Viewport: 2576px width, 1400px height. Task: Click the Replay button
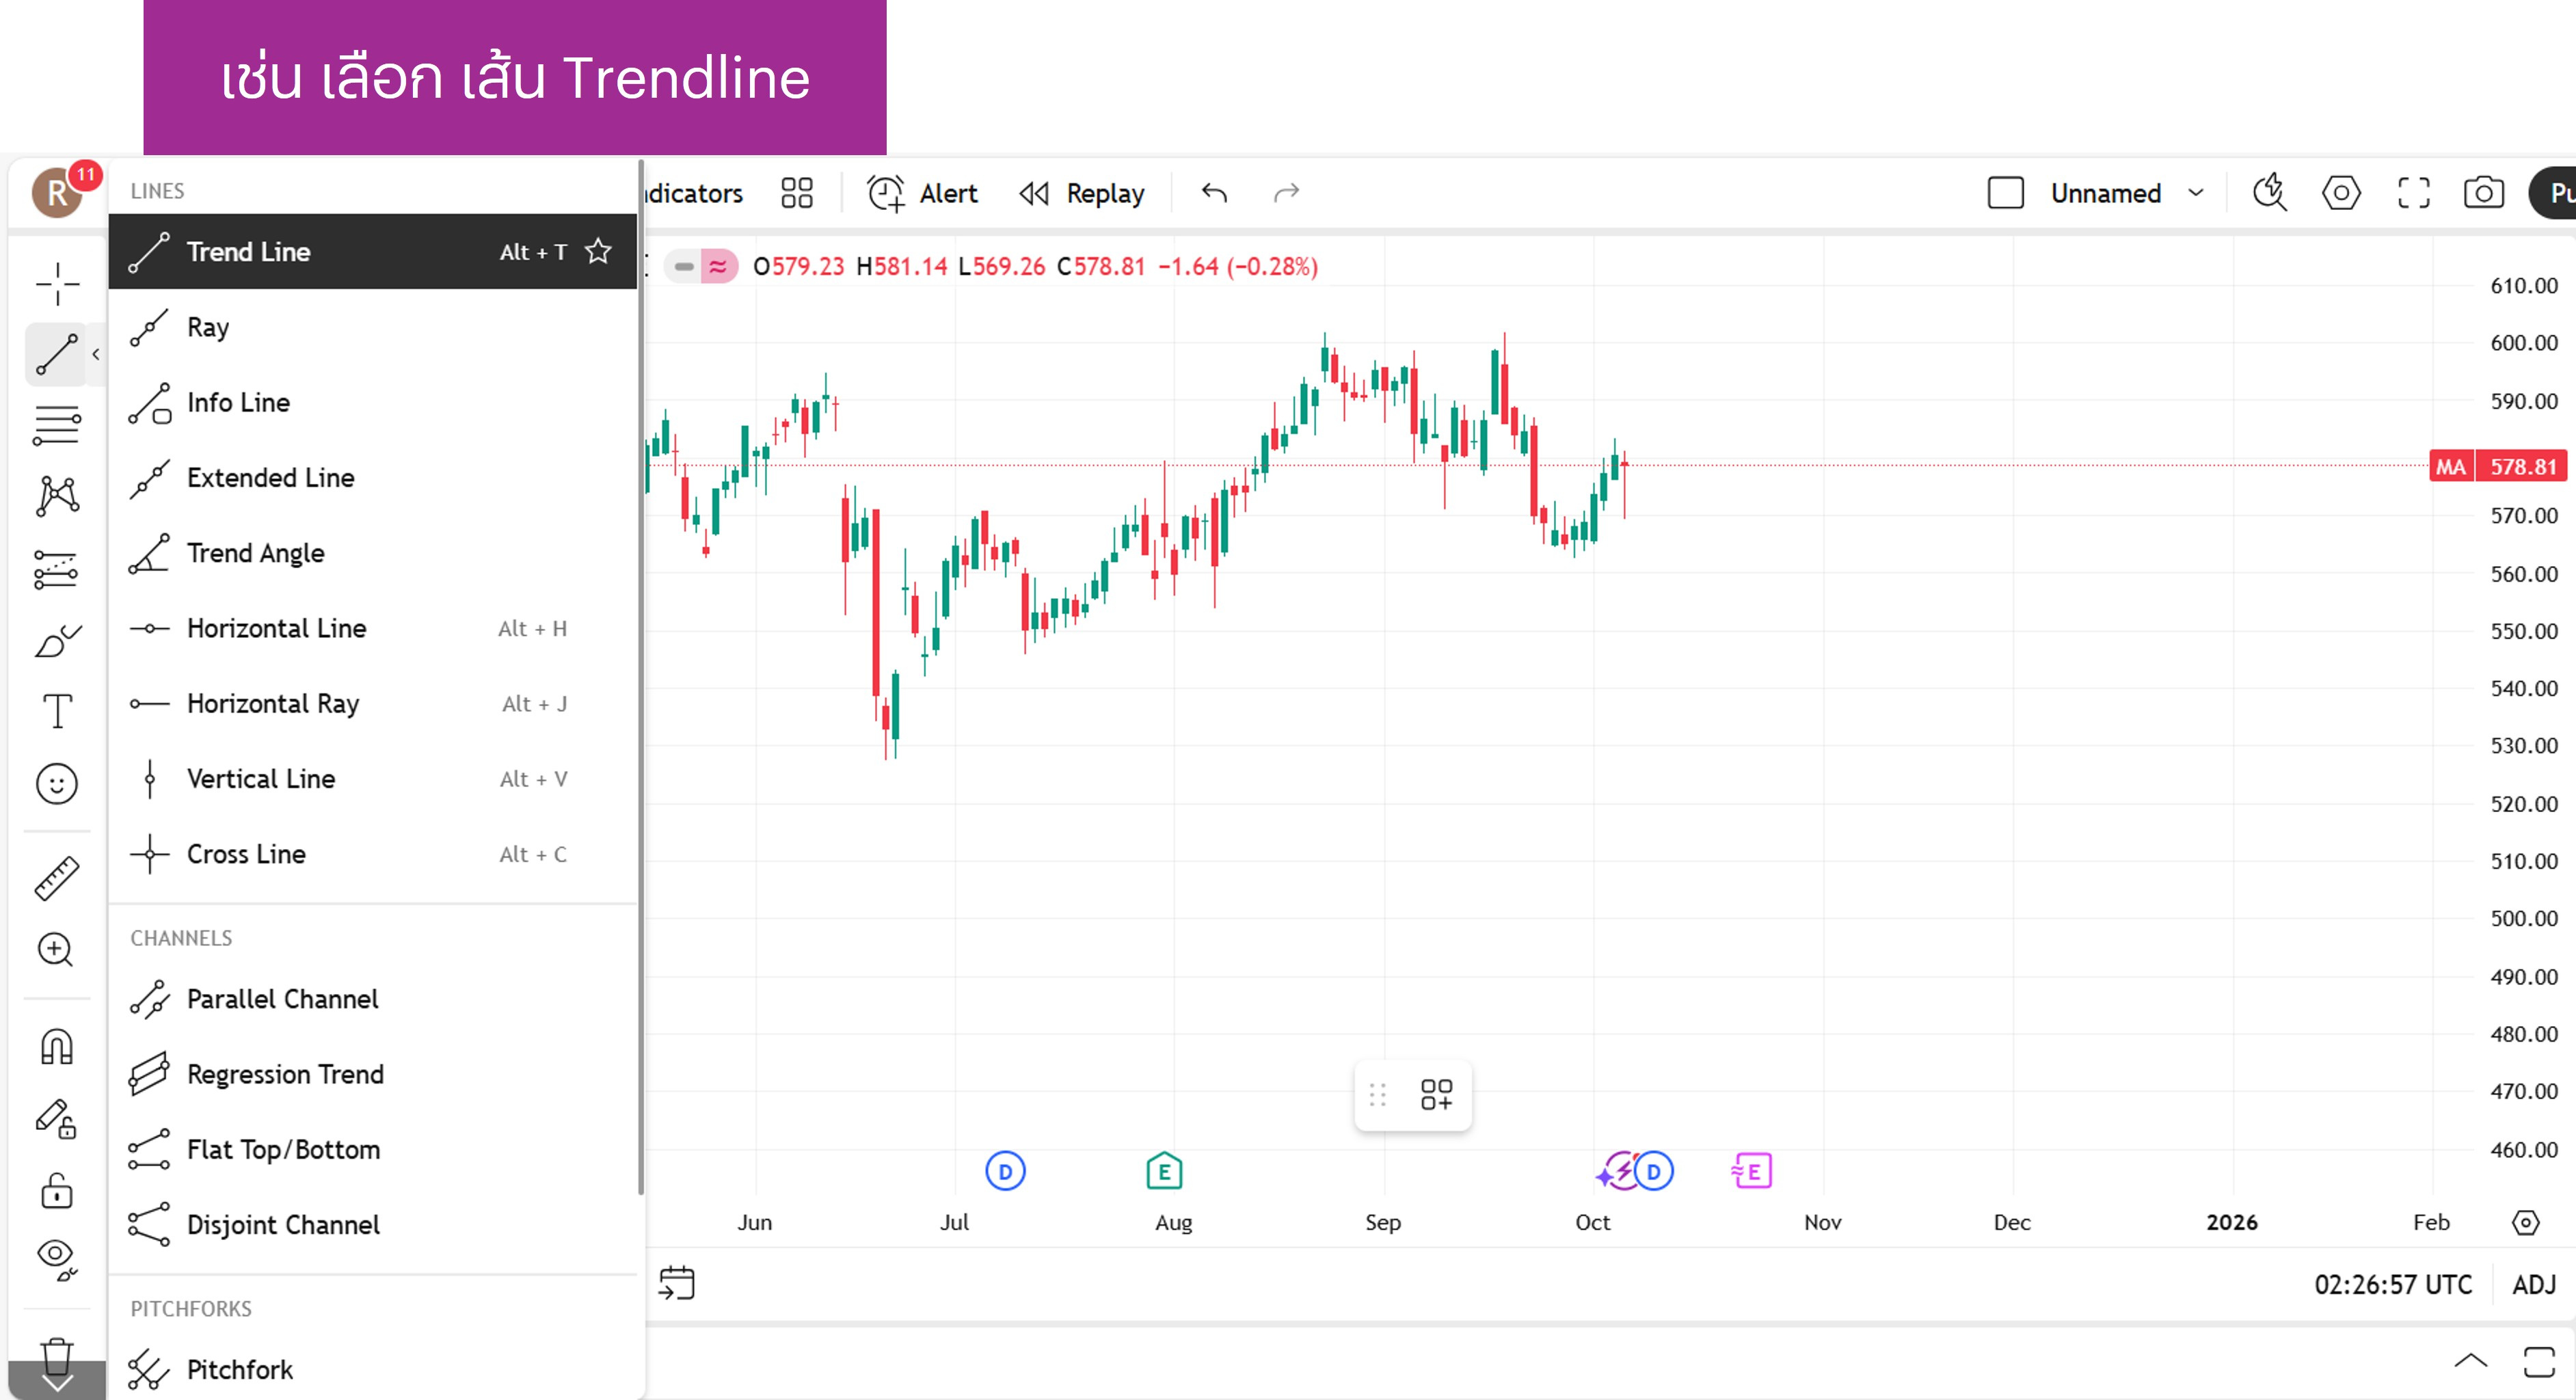point(1082,193)
